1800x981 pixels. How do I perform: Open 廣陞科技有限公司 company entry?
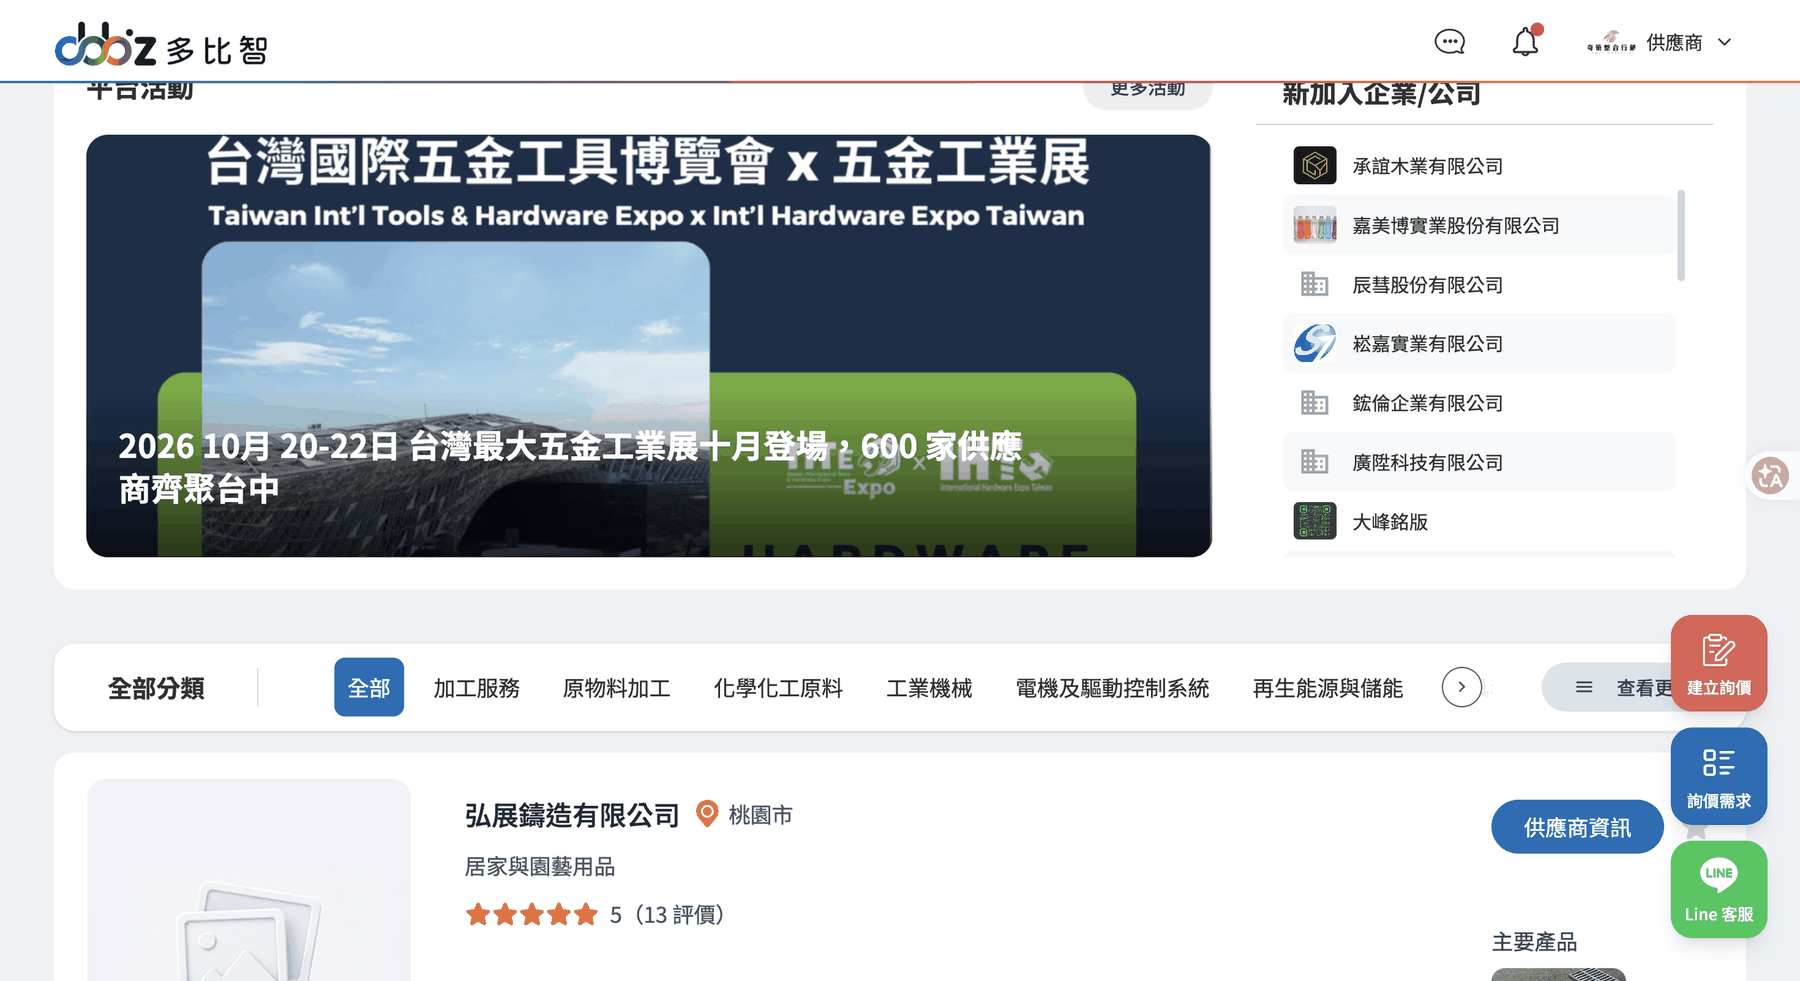(1478, 461)
